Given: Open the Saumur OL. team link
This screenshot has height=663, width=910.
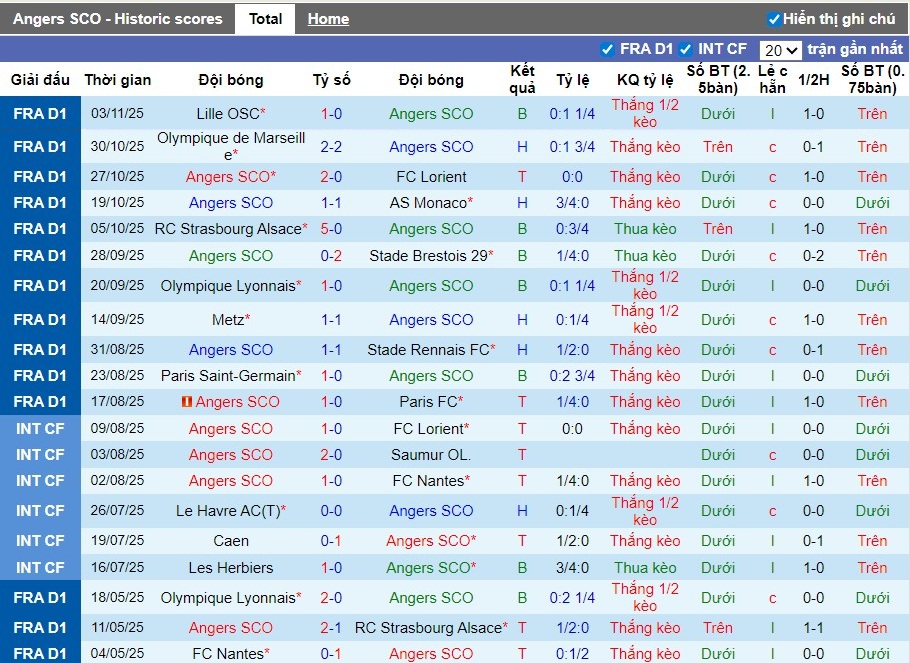Looking at the screenshot, I should coord(431,455).
